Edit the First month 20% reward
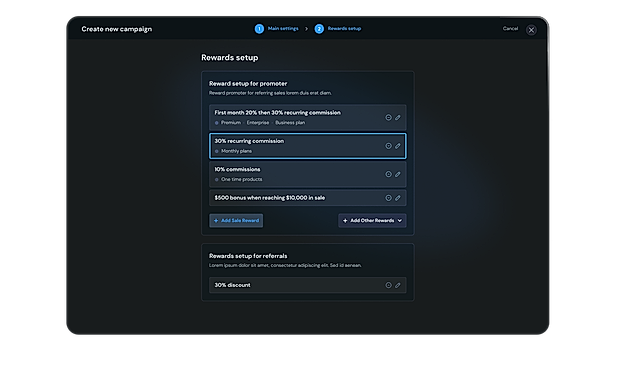Viewport: 619px width, 368px height. (x=398, y=118)
